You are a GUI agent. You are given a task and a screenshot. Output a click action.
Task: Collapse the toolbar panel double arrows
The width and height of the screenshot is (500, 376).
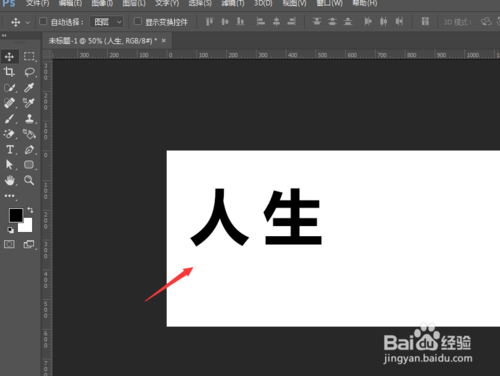coord(4,36)
